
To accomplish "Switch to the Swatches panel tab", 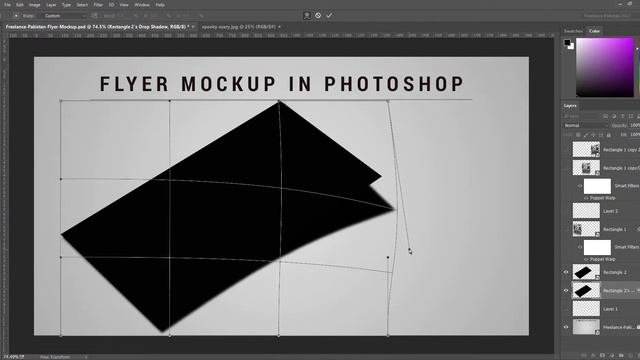I will pos(573,31).
